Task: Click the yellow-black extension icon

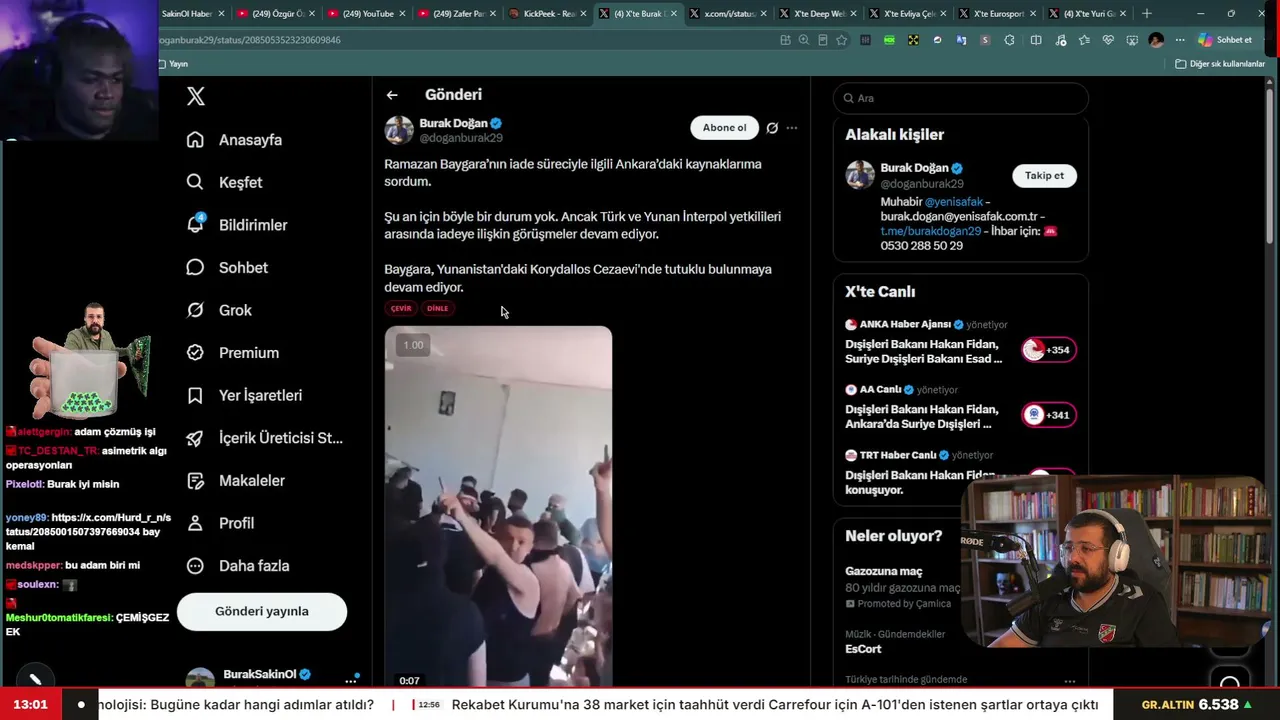Action: click(913, 40)
